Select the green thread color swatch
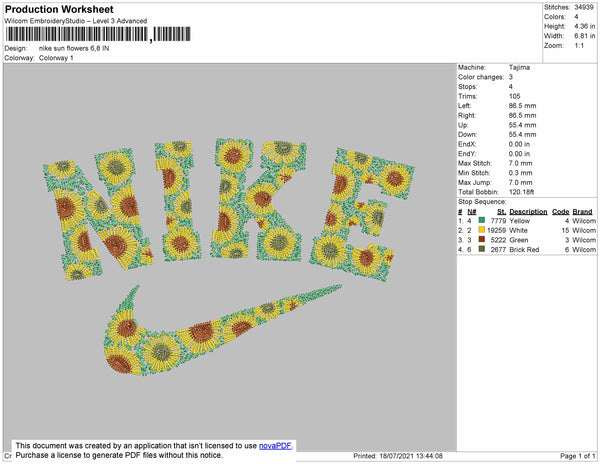The height and width of the screenshot is (464, 600). [x=482, y=220]
